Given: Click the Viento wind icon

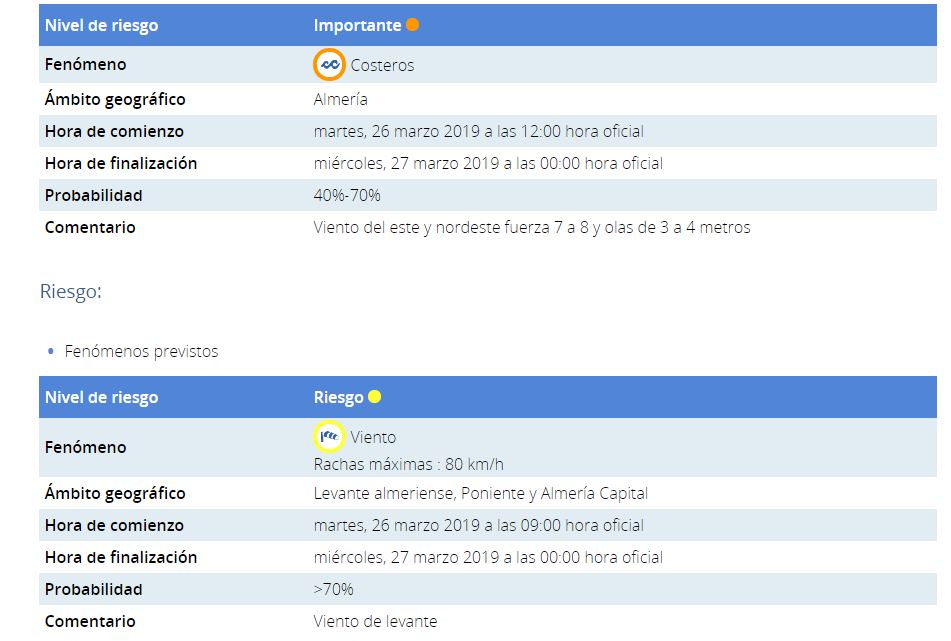Looking at the screenshot, I should point(329,436).
